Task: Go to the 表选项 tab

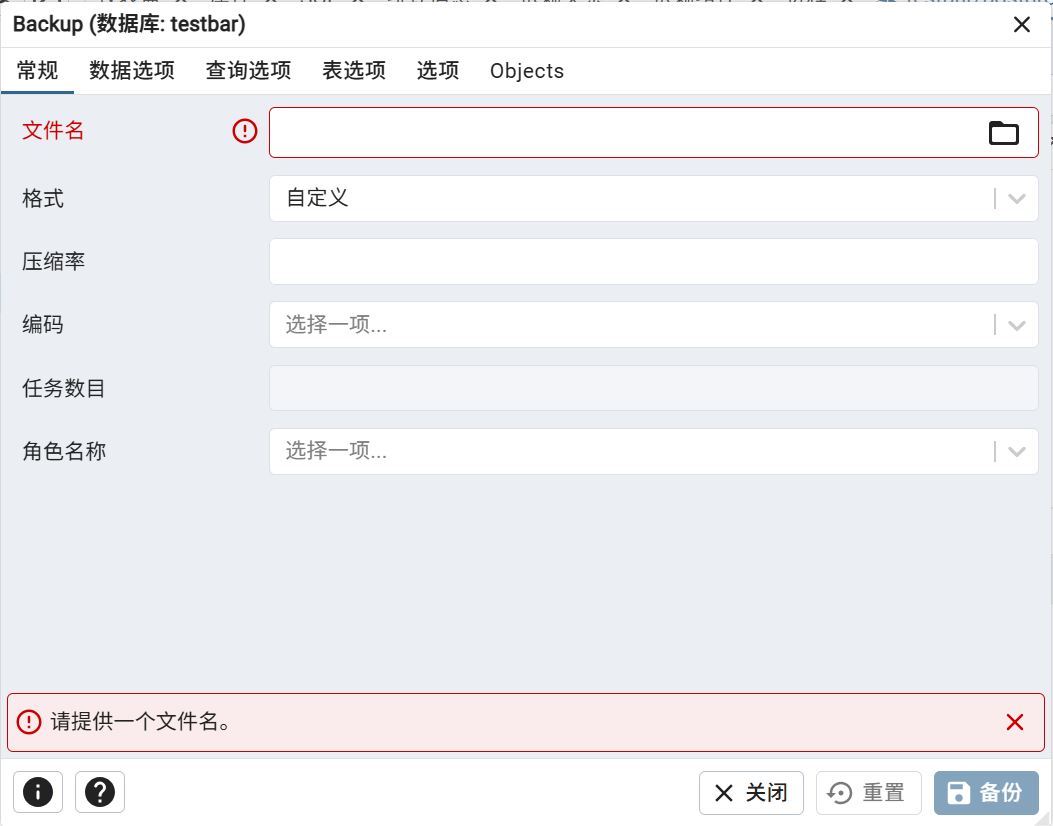Action: tap(354, 71)
